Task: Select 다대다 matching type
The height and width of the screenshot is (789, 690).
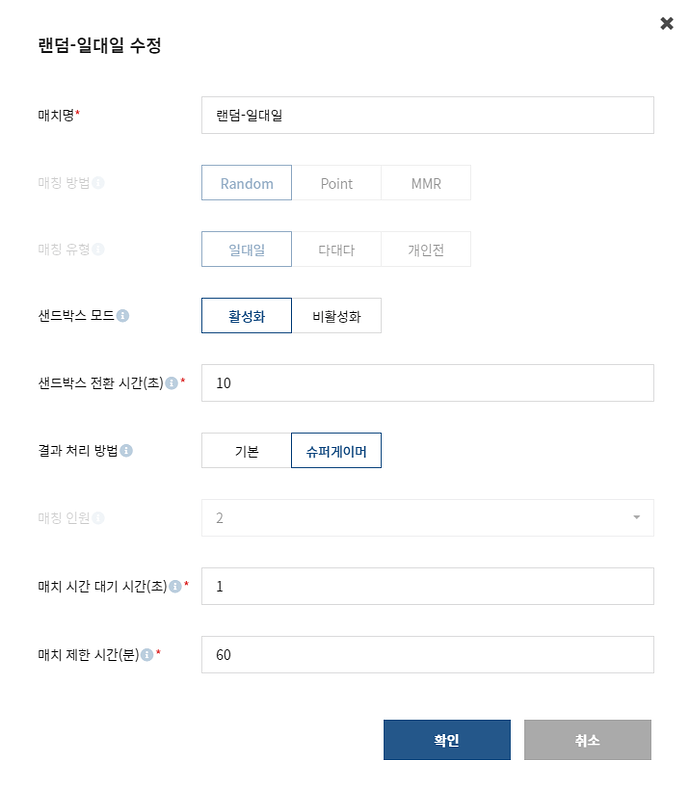Action: point(337,249)
